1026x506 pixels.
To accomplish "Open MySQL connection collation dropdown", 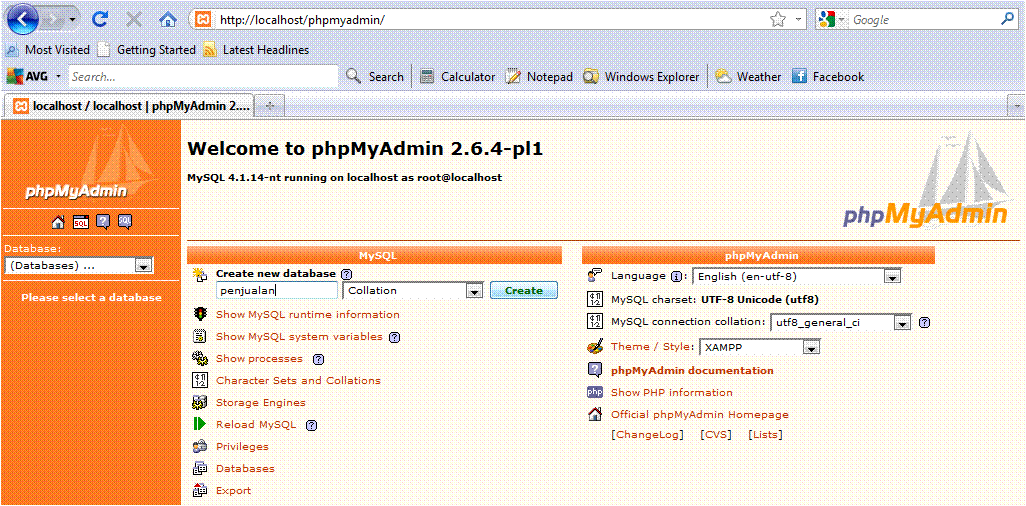I will (x=903, y=323).
